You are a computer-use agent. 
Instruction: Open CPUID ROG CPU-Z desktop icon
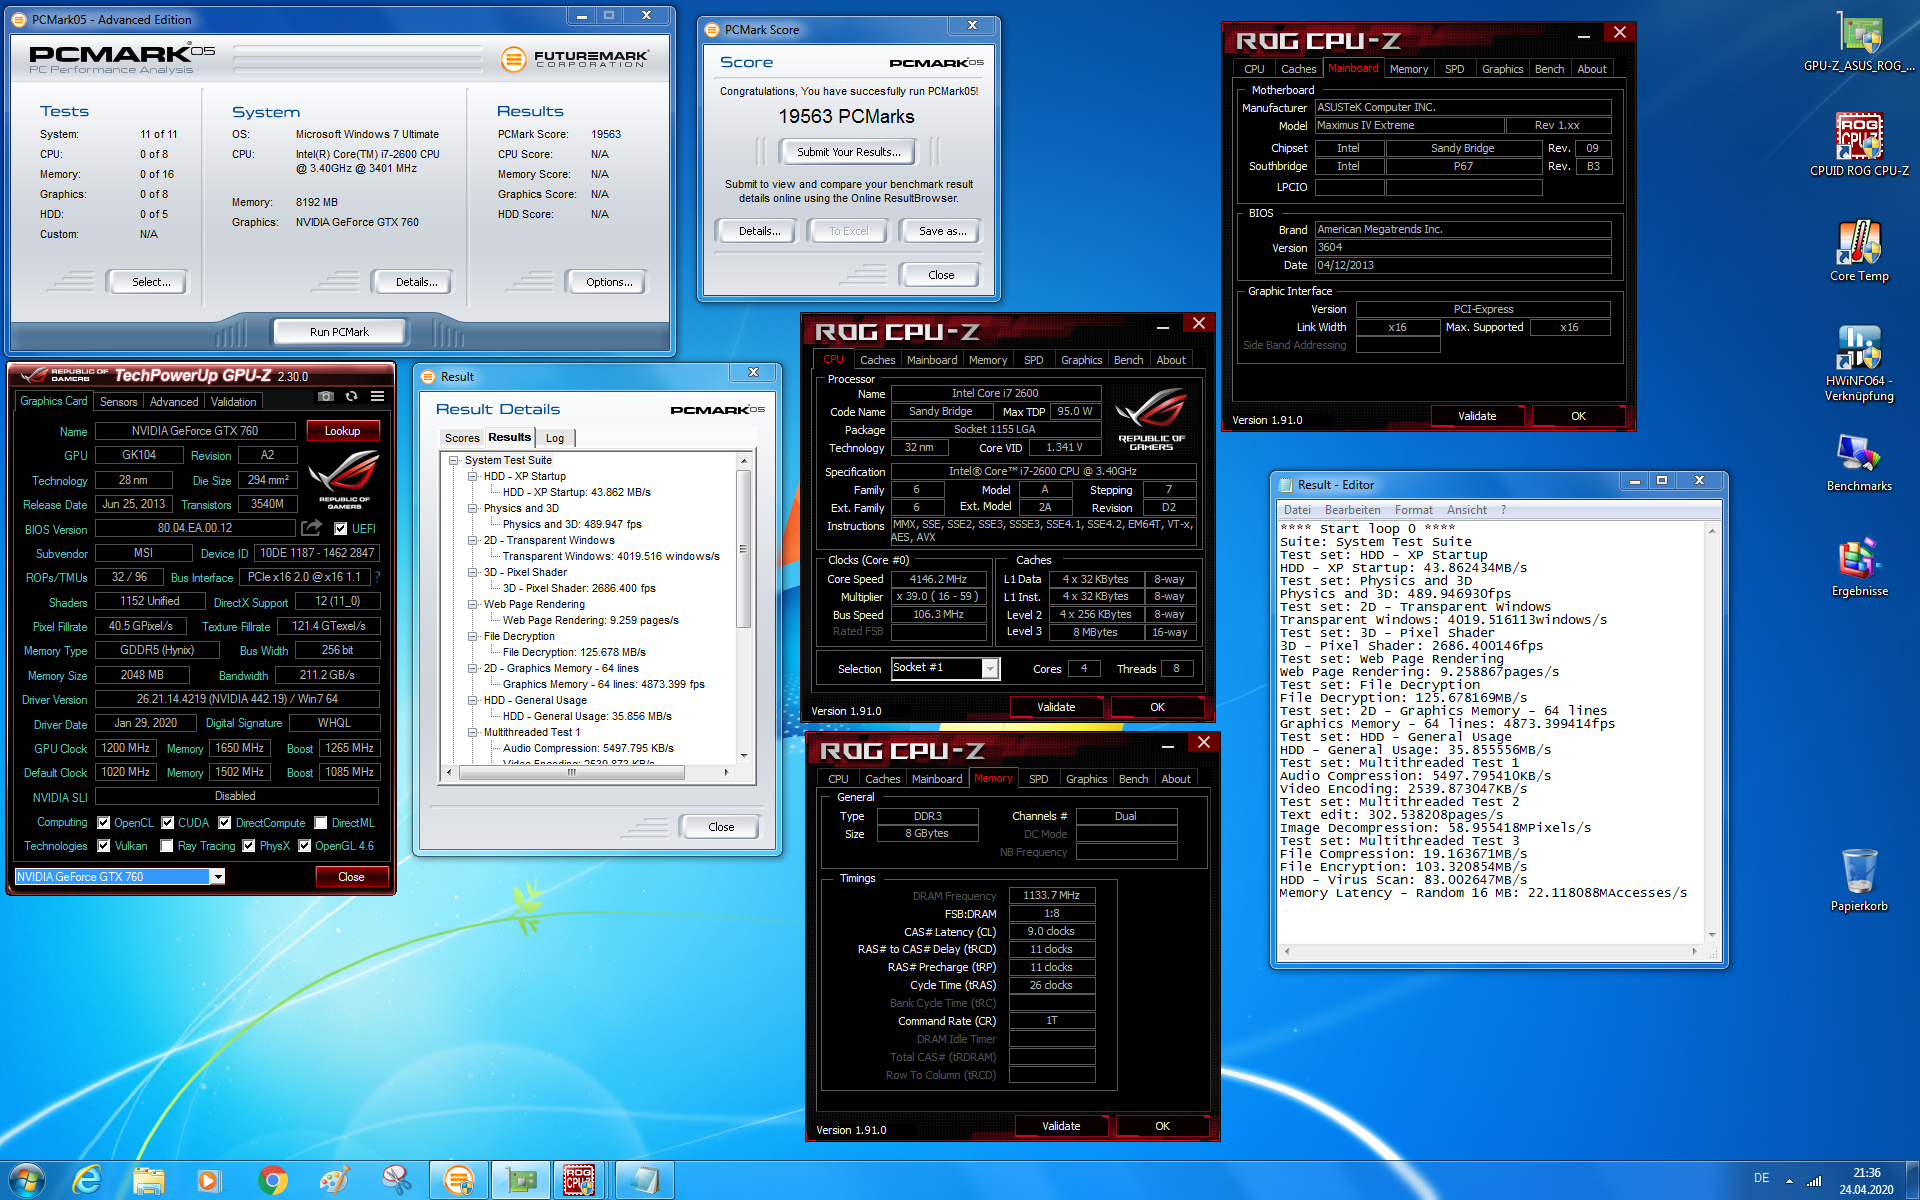click(1859, 144)
